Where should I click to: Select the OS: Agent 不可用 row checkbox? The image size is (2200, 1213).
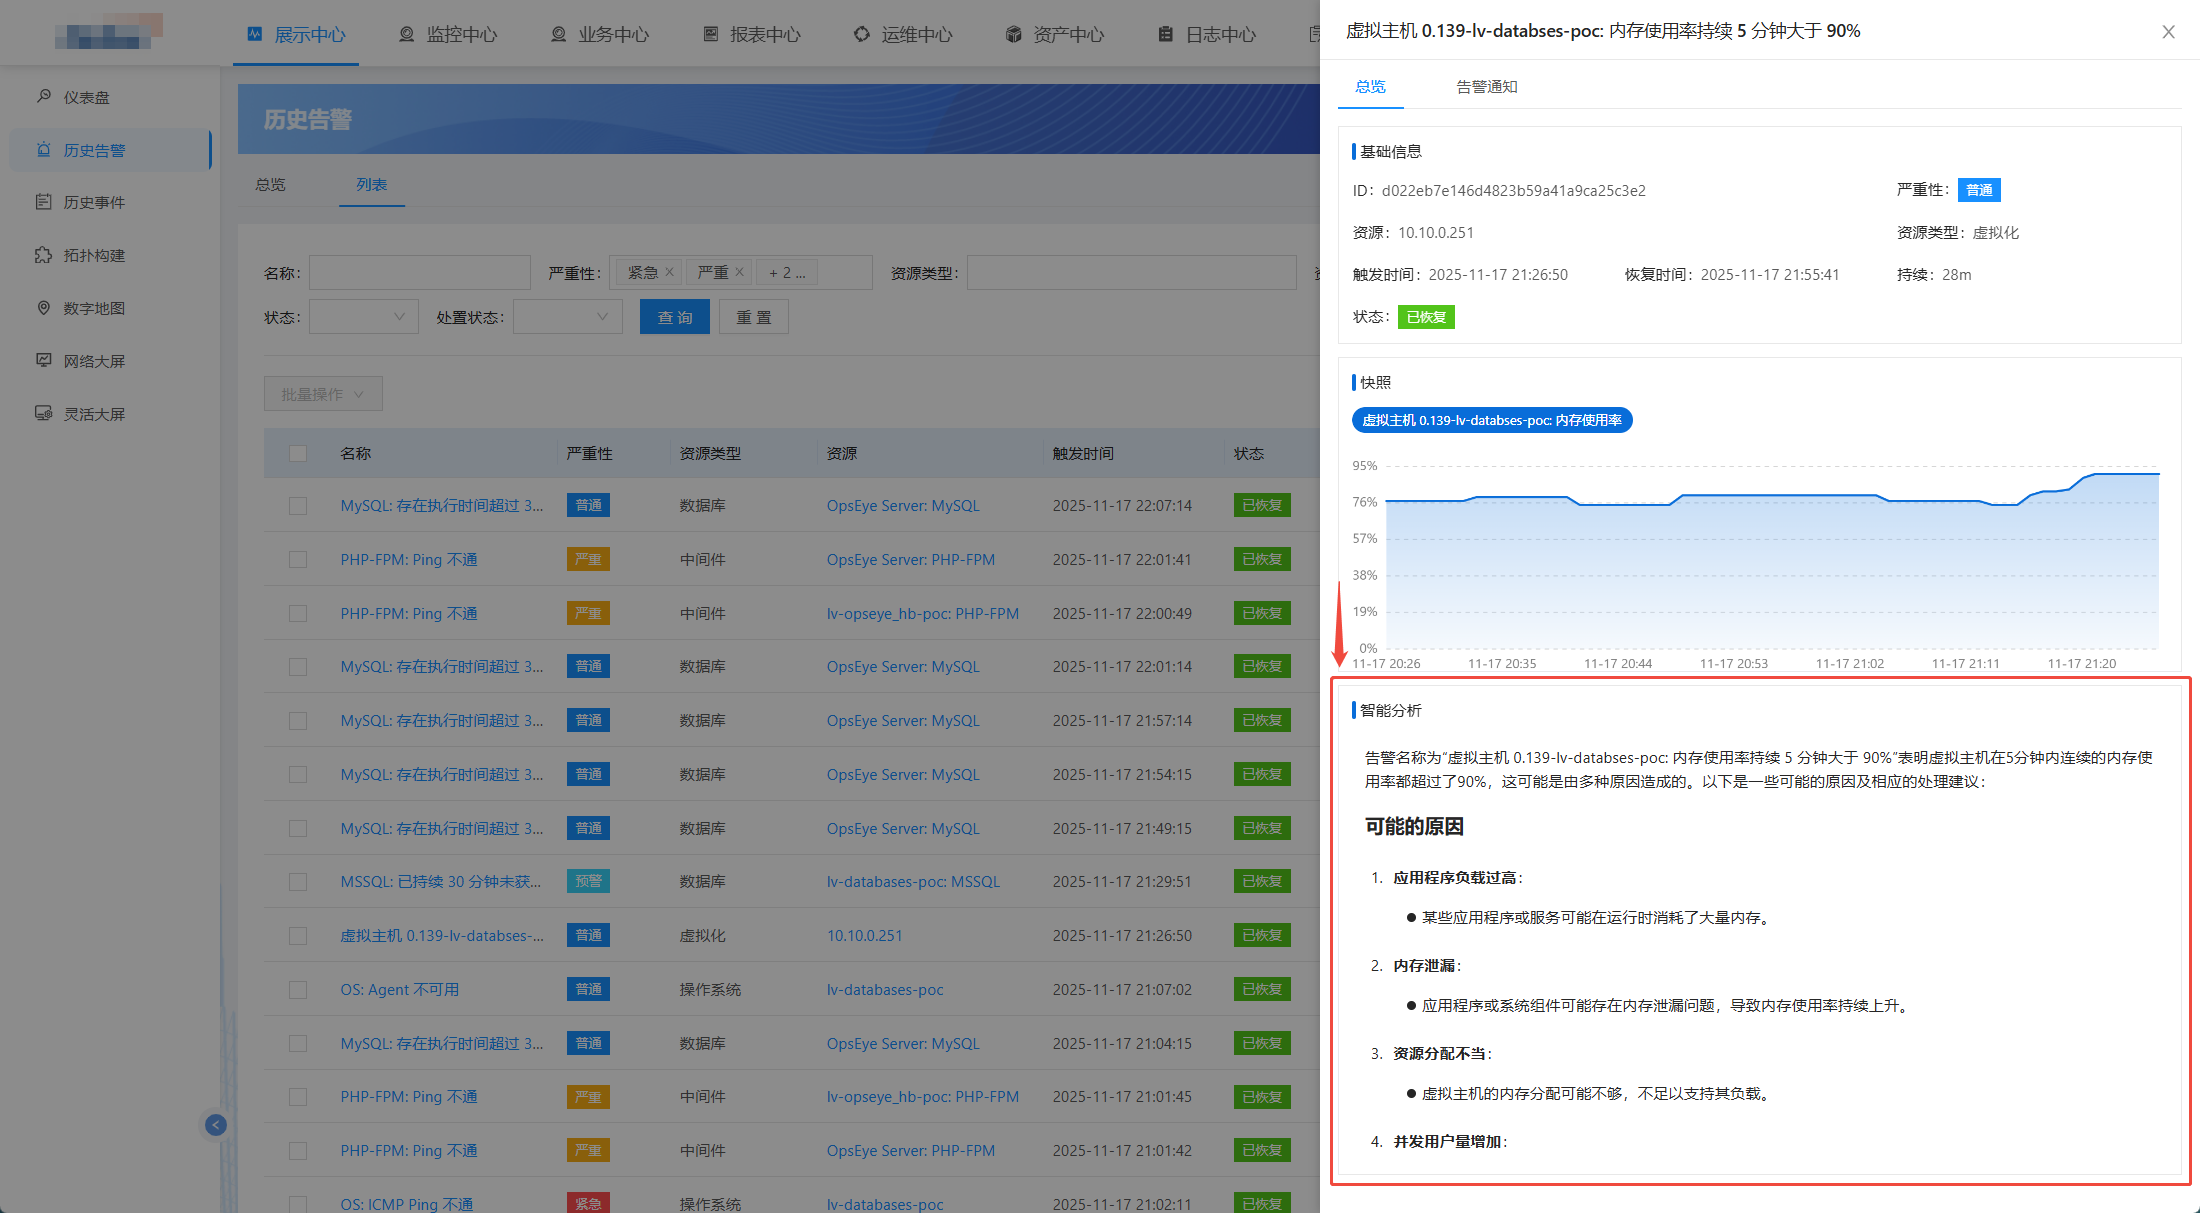coord(298,990)
